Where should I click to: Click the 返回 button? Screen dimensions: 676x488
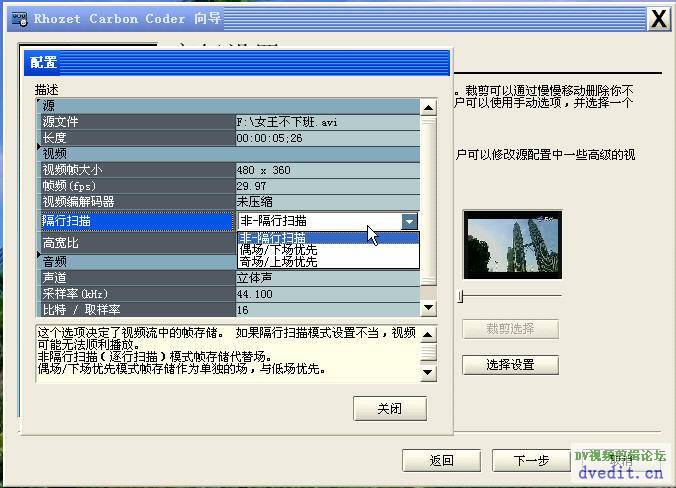(x=441, y=461)
